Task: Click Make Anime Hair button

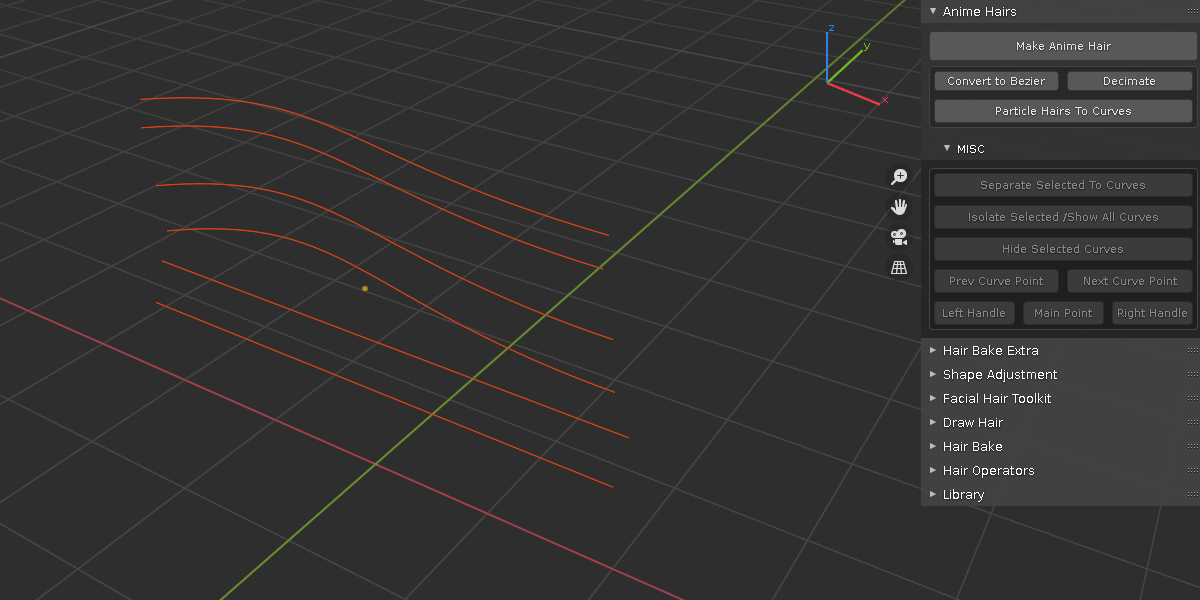Action: click(x=1063, y=46)
